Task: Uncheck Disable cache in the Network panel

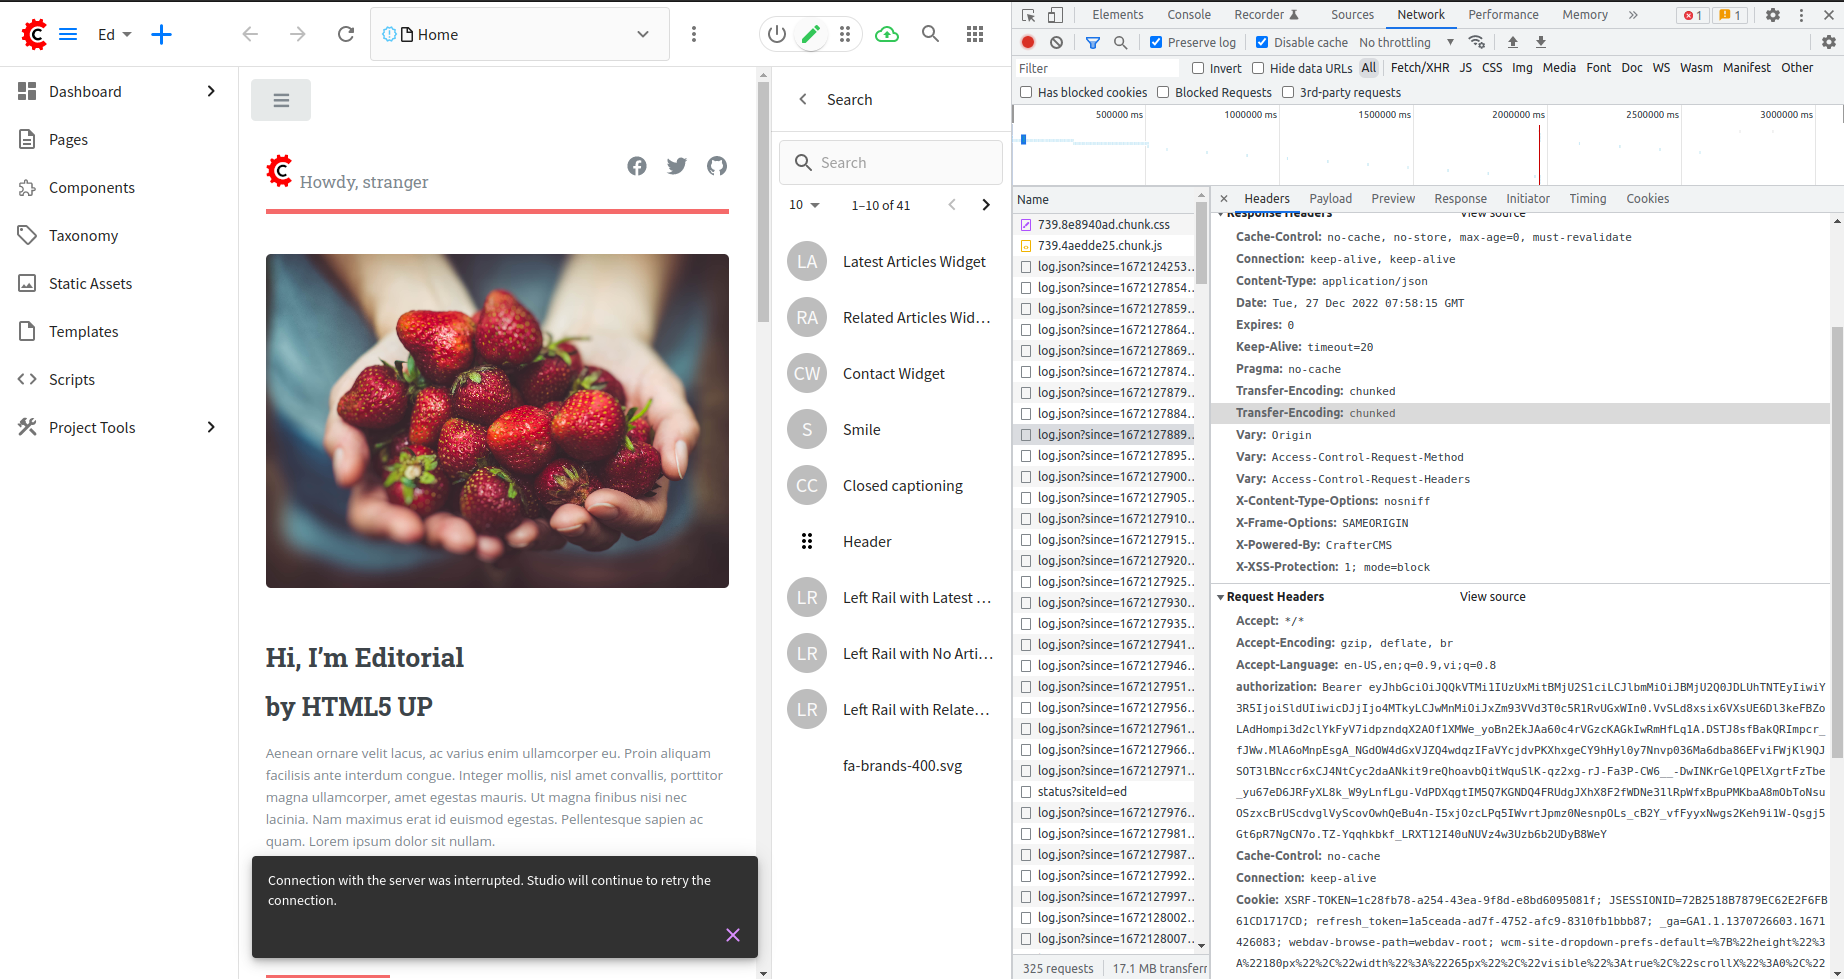Action: [x=1262, y=42]
